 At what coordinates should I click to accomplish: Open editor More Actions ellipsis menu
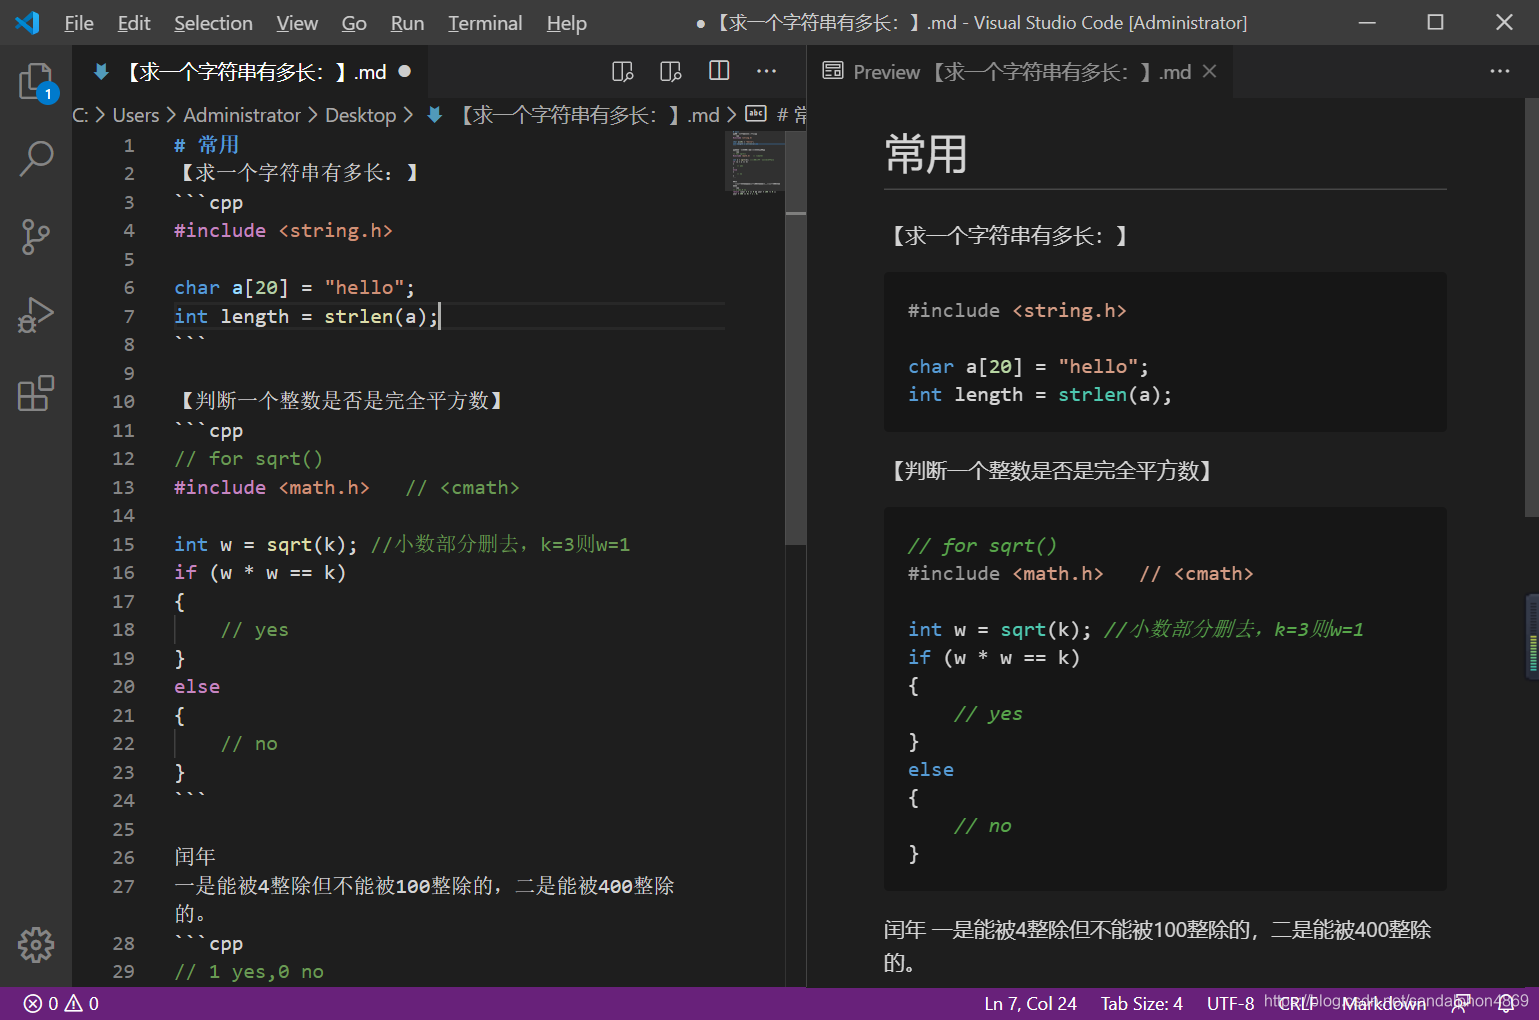point(767,71)
